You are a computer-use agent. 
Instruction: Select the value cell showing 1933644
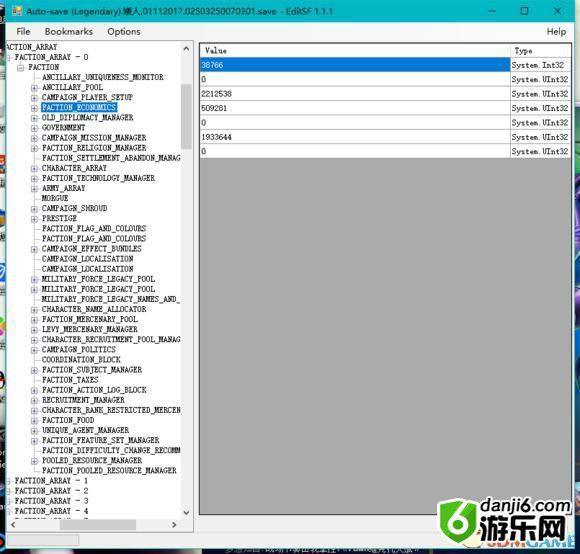(355, 137)
